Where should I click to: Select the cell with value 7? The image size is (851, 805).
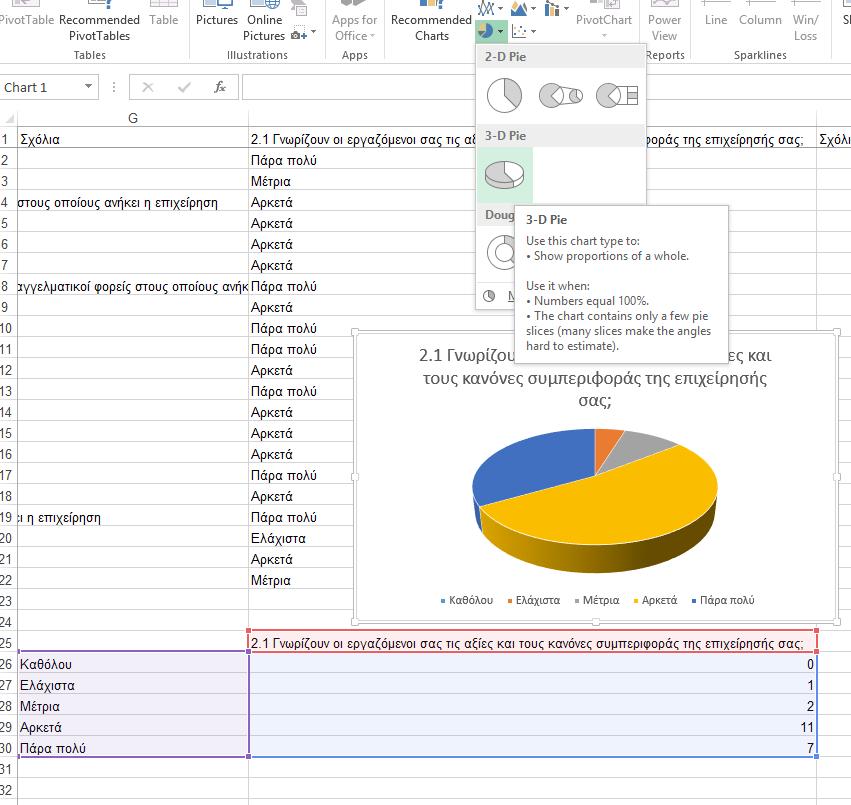[532, 748]
